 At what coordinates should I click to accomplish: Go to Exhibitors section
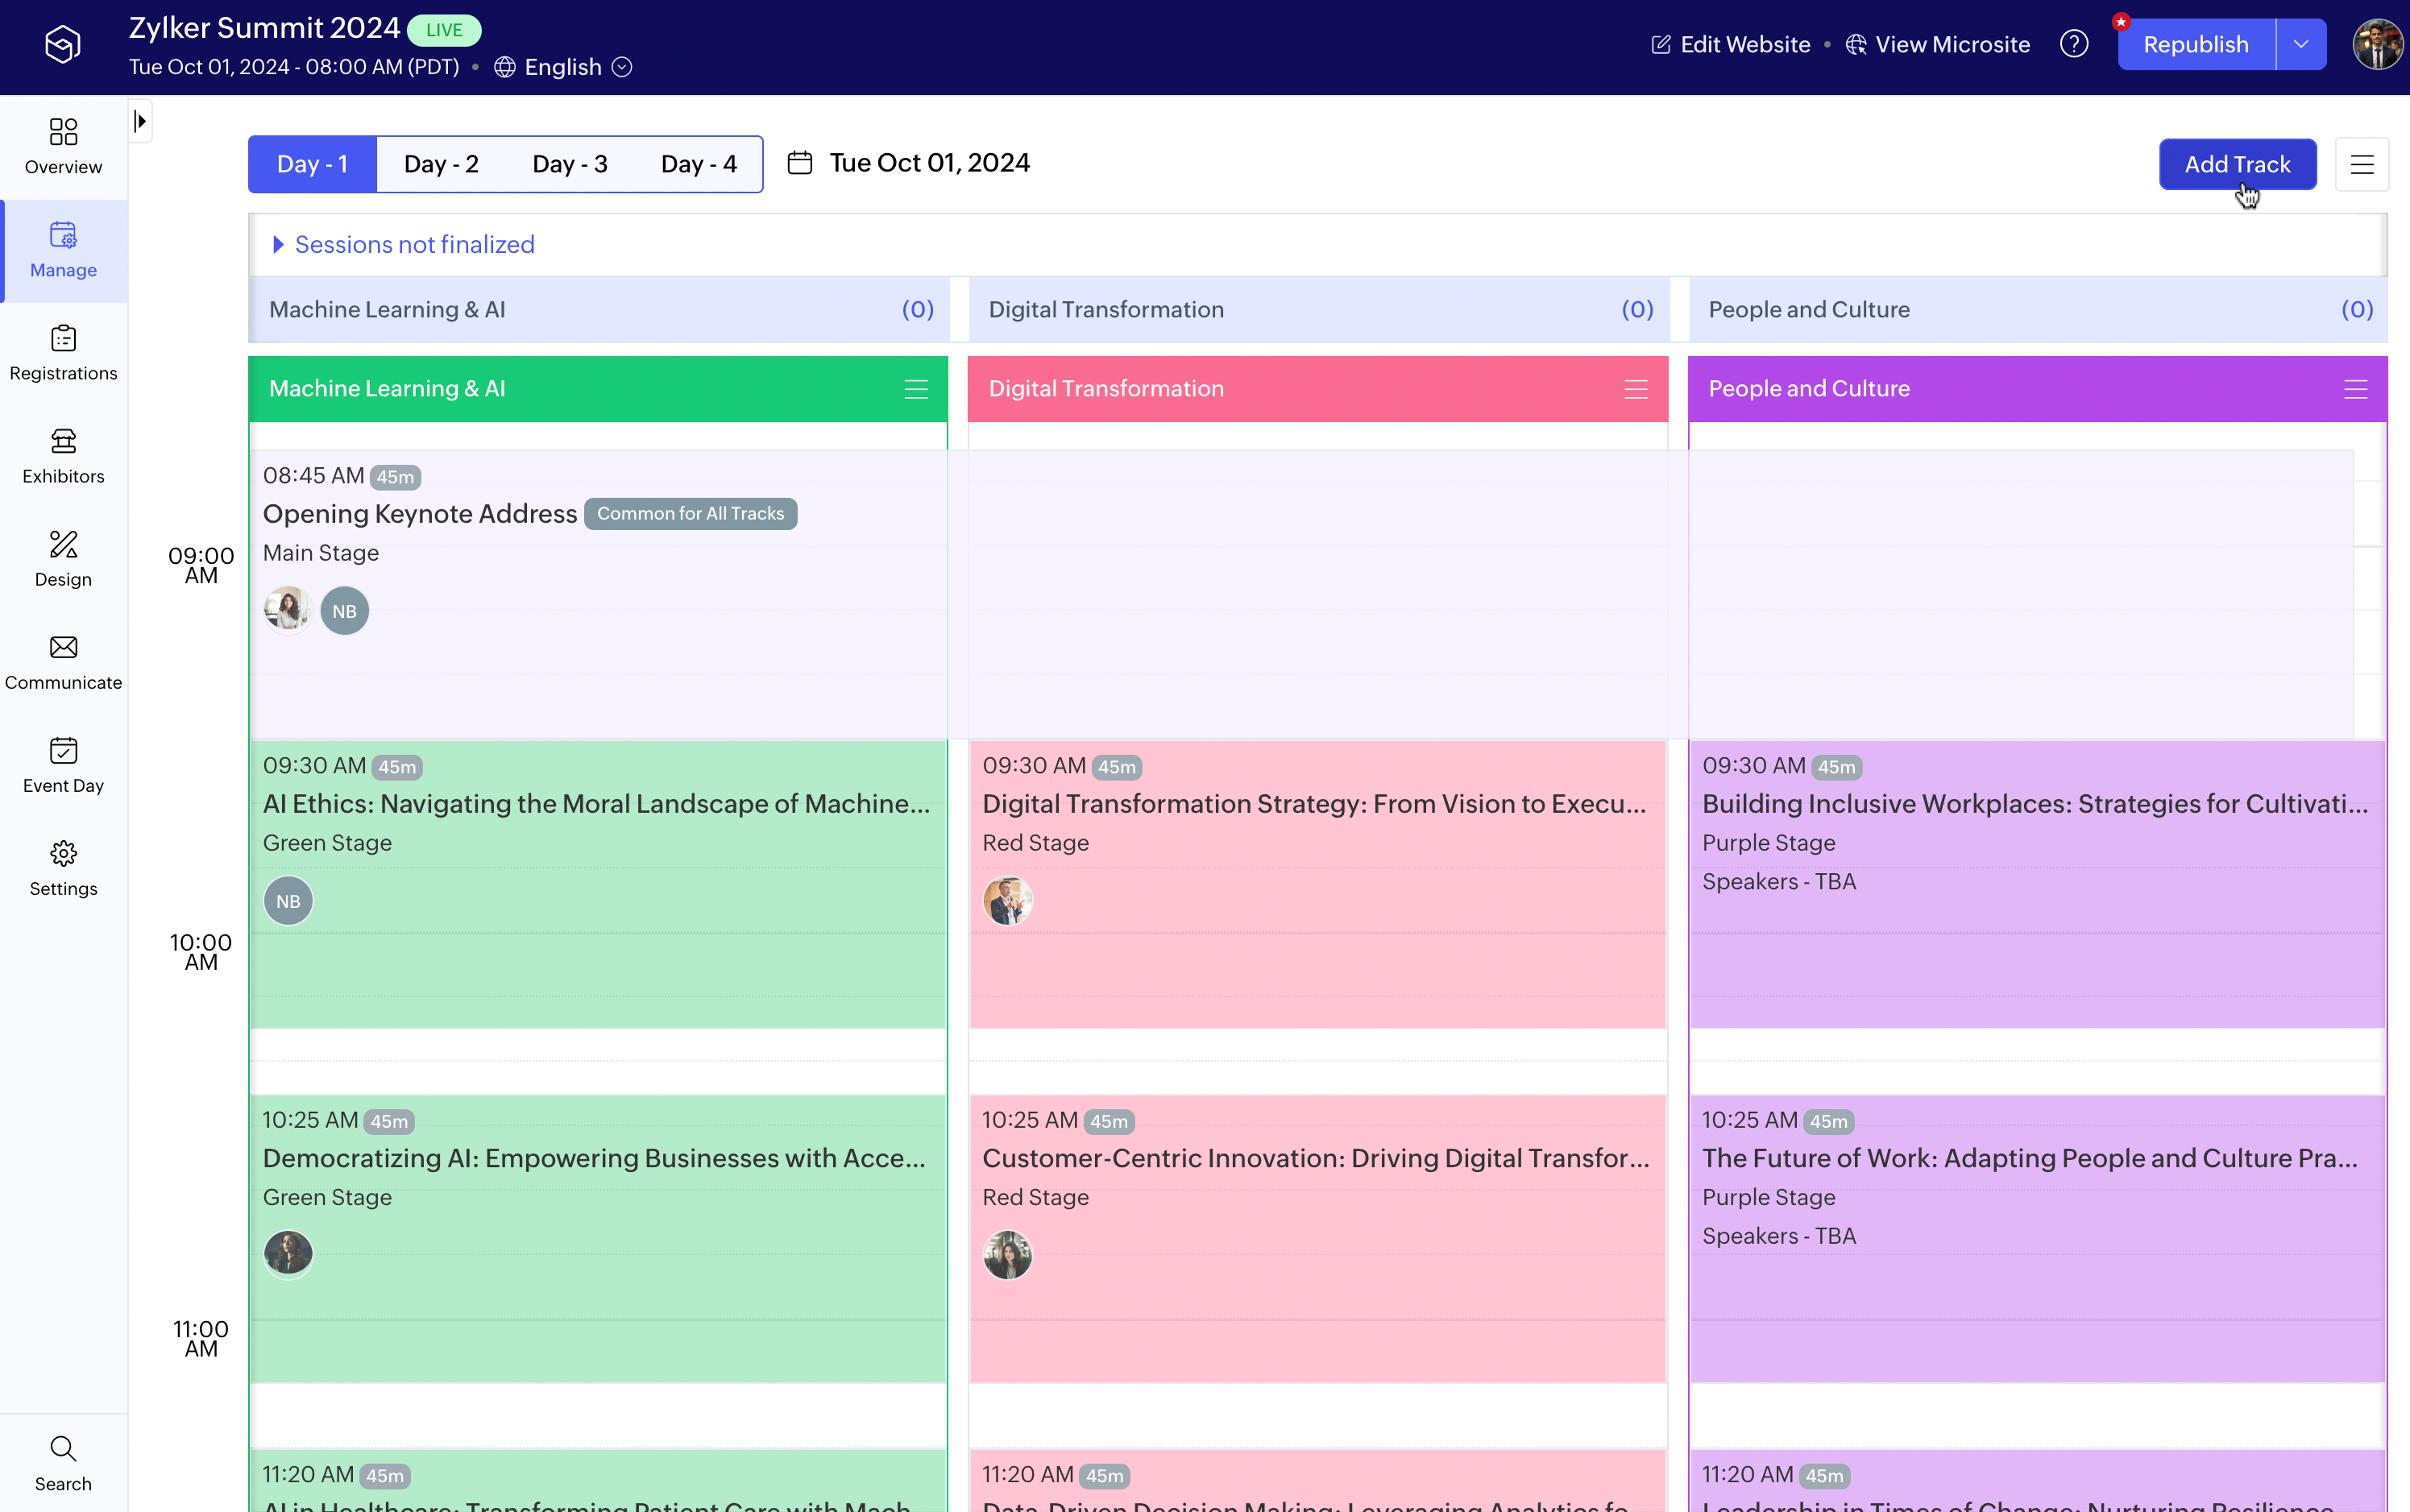click(63, 455)
